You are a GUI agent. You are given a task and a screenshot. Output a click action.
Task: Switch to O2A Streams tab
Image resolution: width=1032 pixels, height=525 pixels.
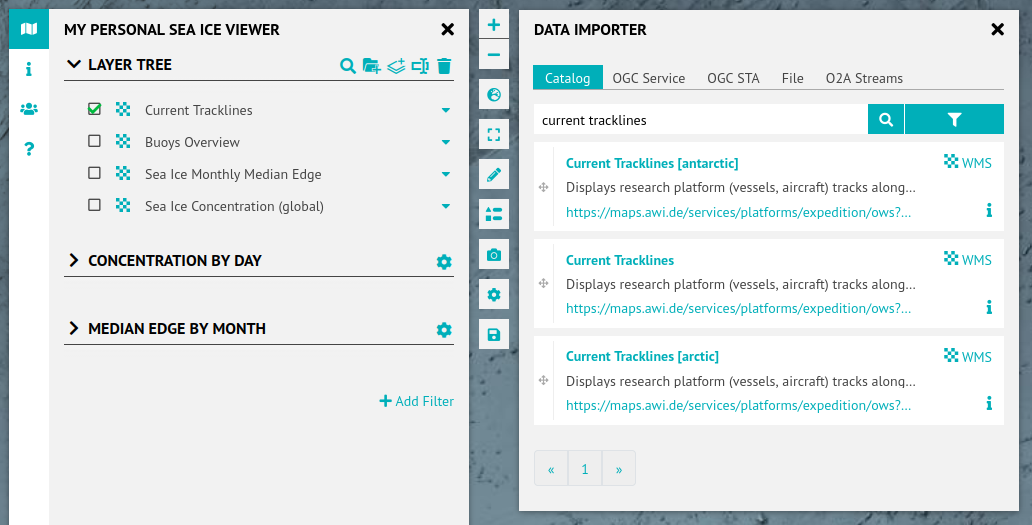(864, 78)
